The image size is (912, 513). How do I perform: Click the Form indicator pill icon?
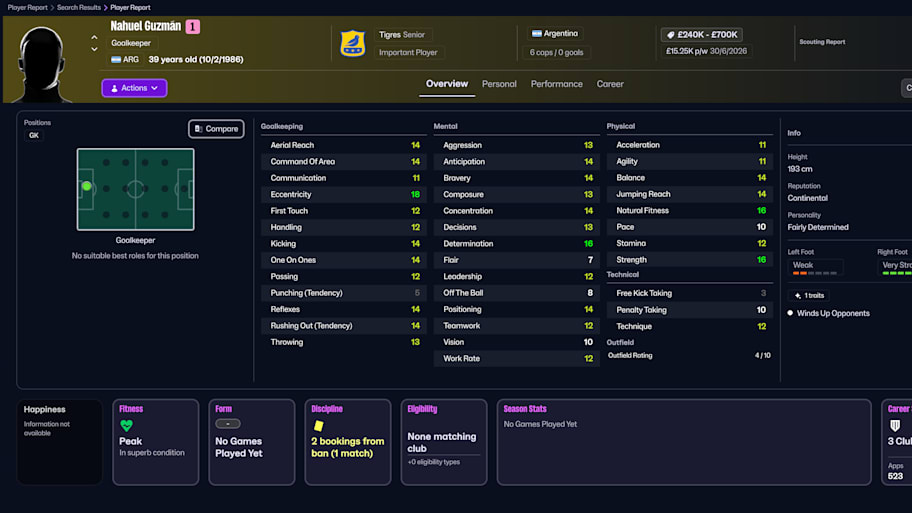(x=227, y=424)
